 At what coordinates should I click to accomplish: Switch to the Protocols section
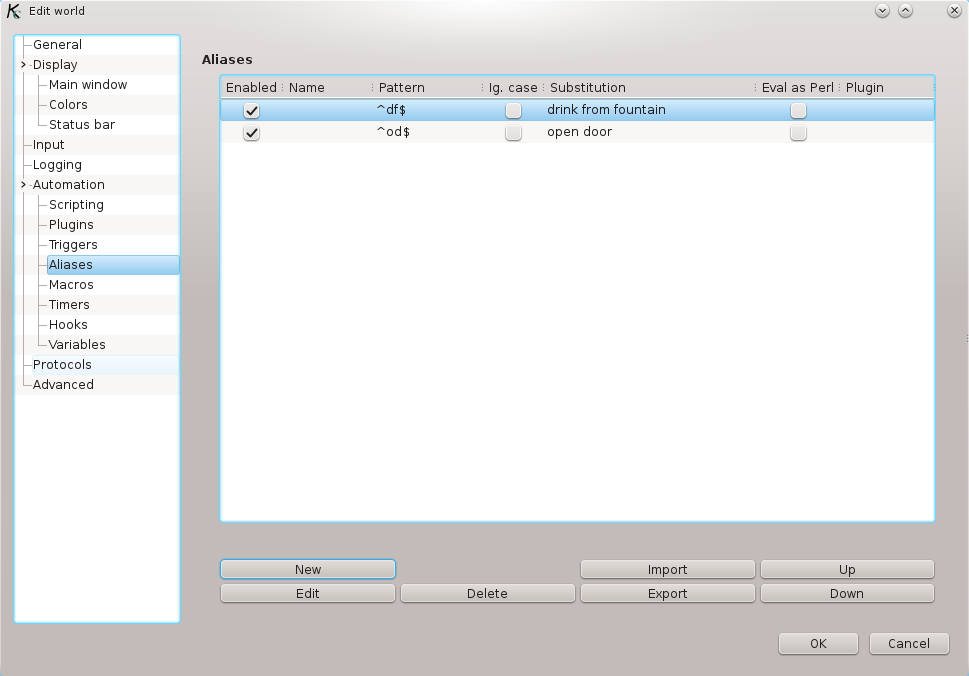[61, 364]
